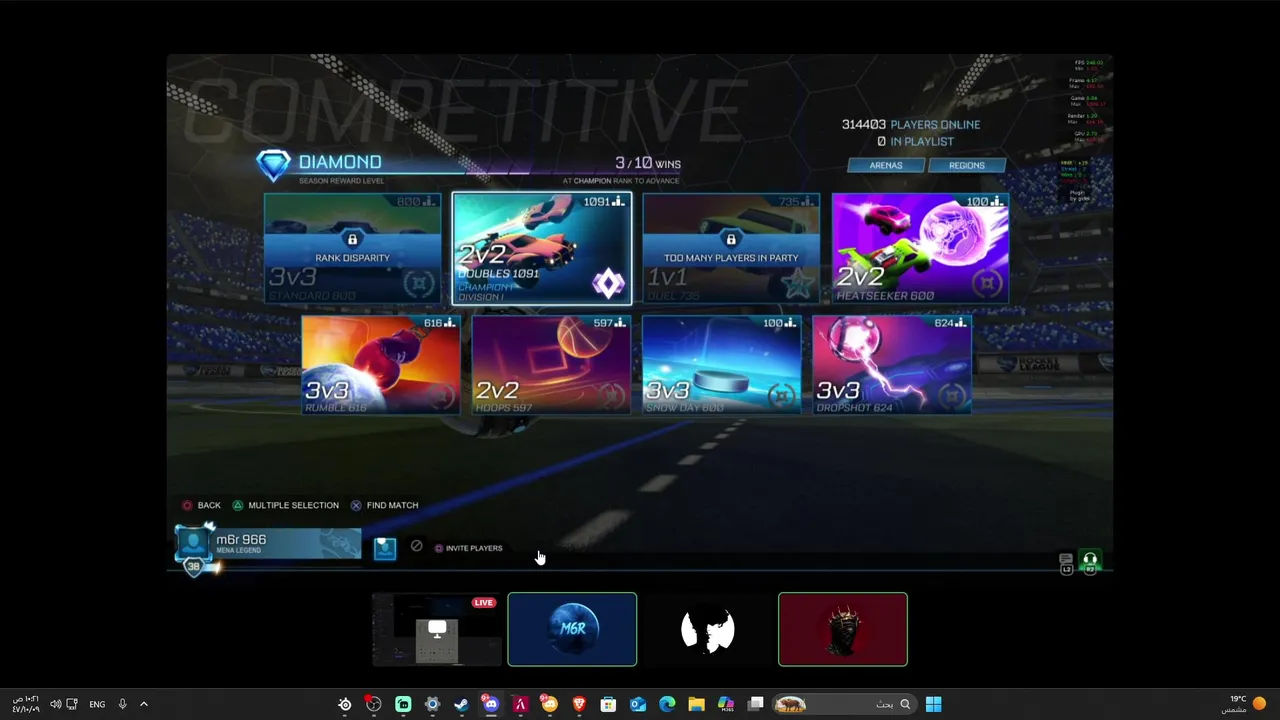Click the Multiple Selection prompt
Image resolution: width=1280 pixels, height=720 pixels.
pyautogui.click(x=286, y=505)
